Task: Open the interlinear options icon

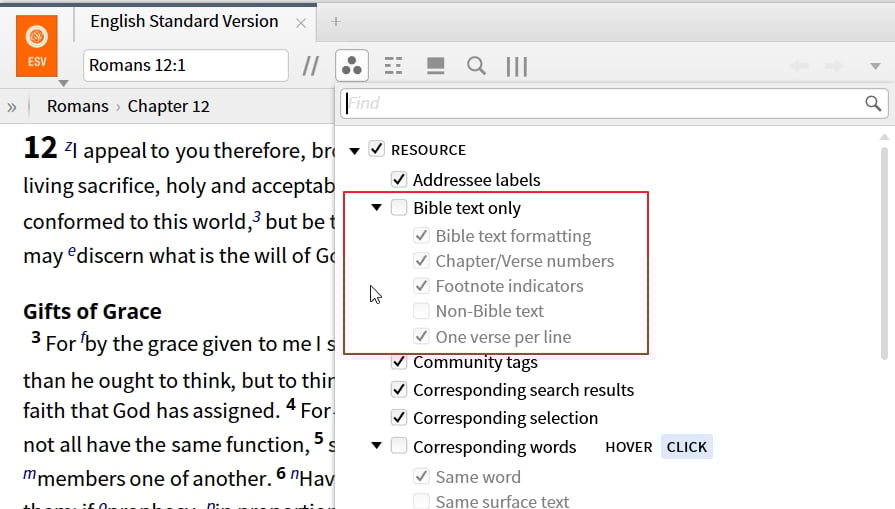Action: pos(393,66)
